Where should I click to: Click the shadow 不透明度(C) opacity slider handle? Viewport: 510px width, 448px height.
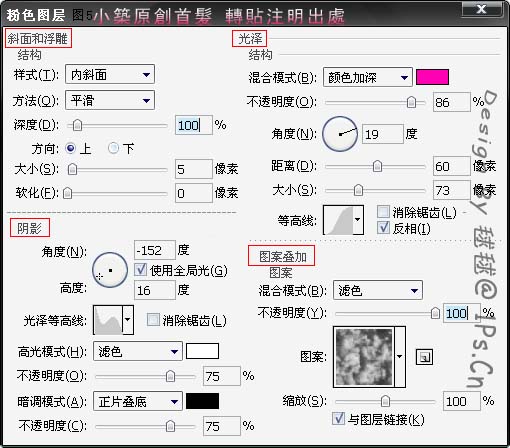tap(170, 426)
